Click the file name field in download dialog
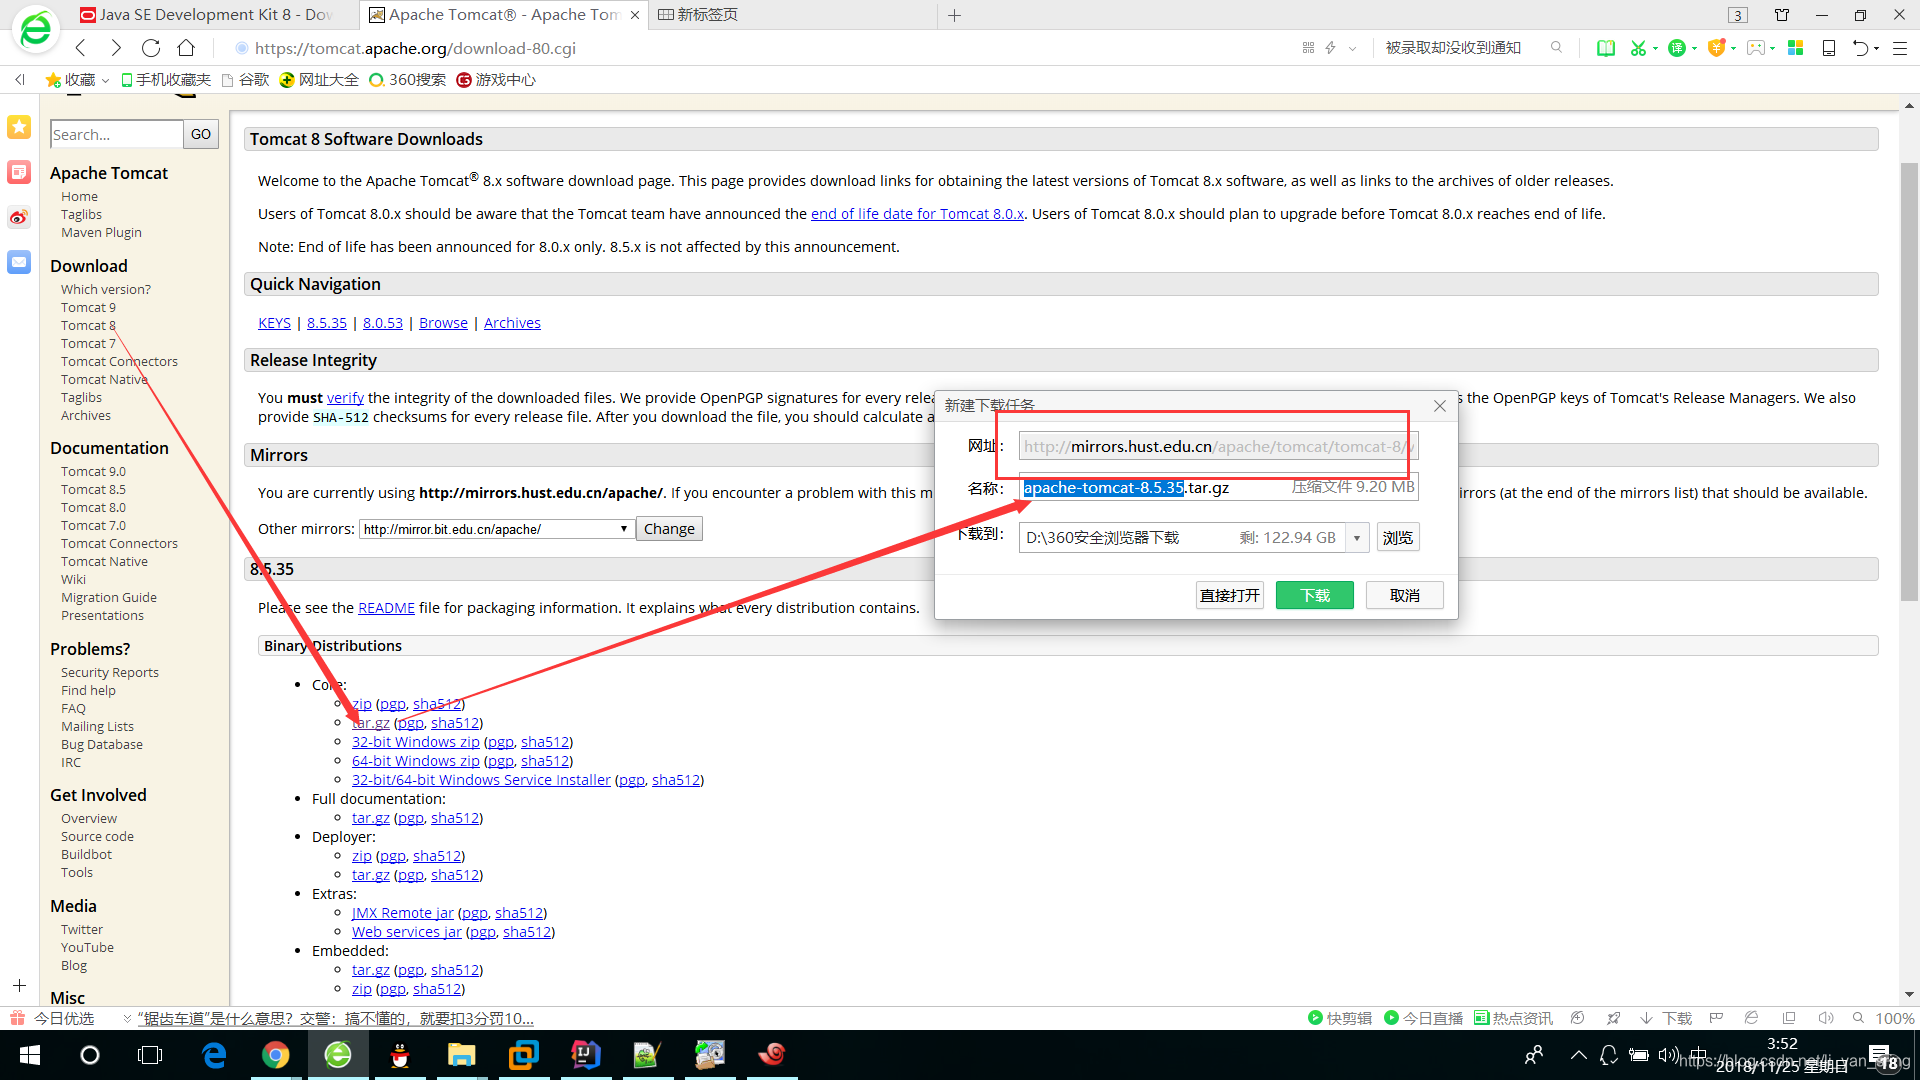This screenshot has width=1920, height=1080. (x=1218, y=488)
